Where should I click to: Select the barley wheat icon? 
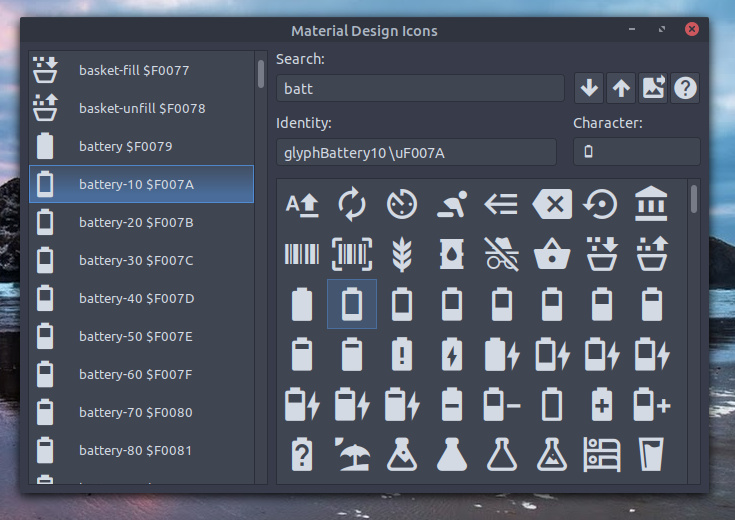click(402, 255)
